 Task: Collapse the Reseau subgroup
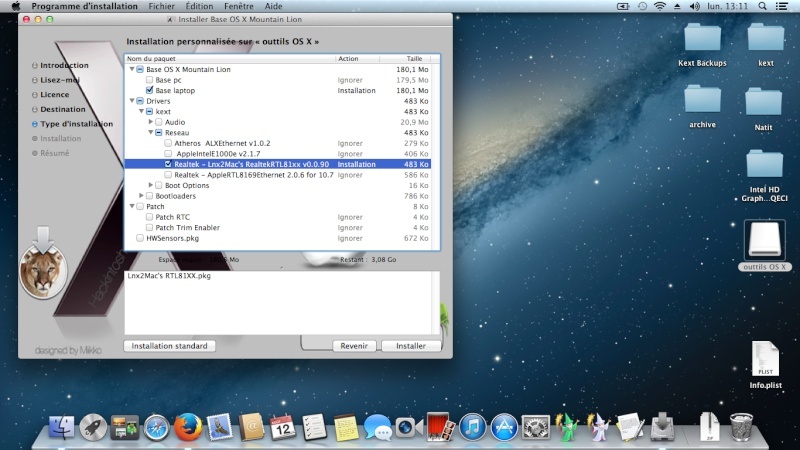pos(151,132)
